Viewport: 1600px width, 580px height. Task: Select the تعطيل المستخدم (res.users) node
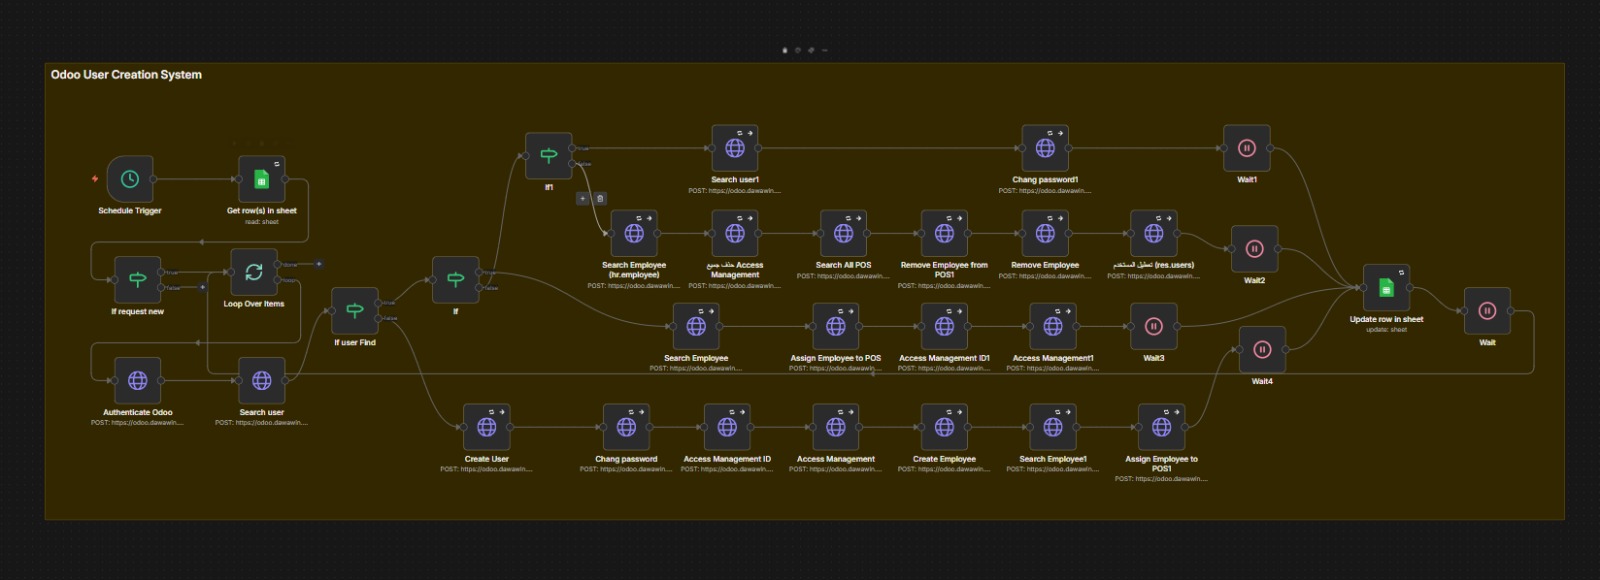[1154, 233]
